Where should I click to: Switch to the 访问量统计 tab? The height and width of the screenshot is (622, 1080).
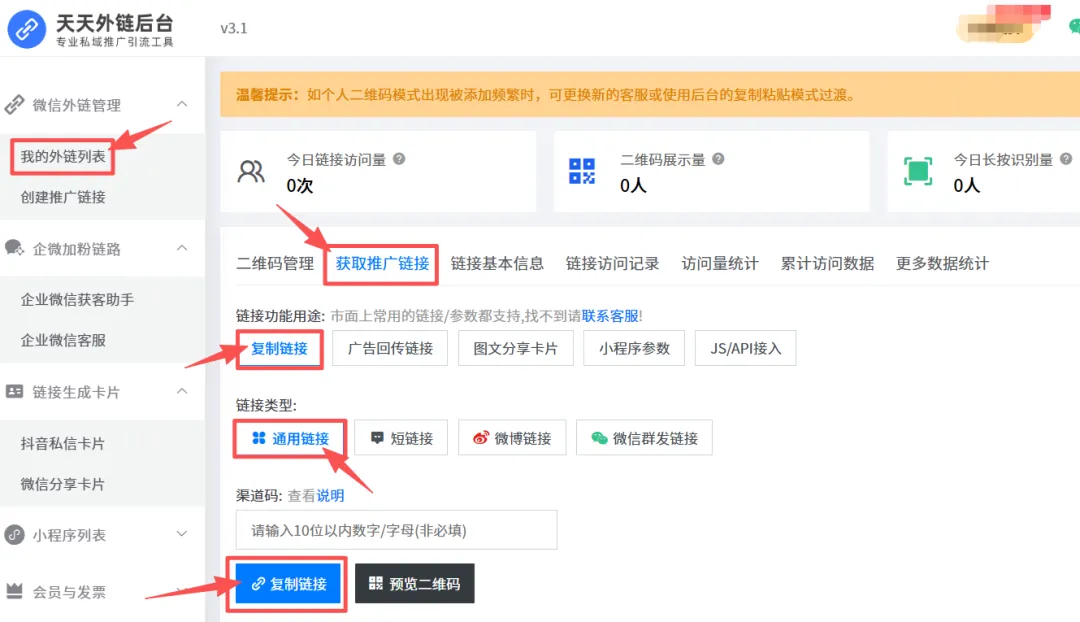(720, 264)
